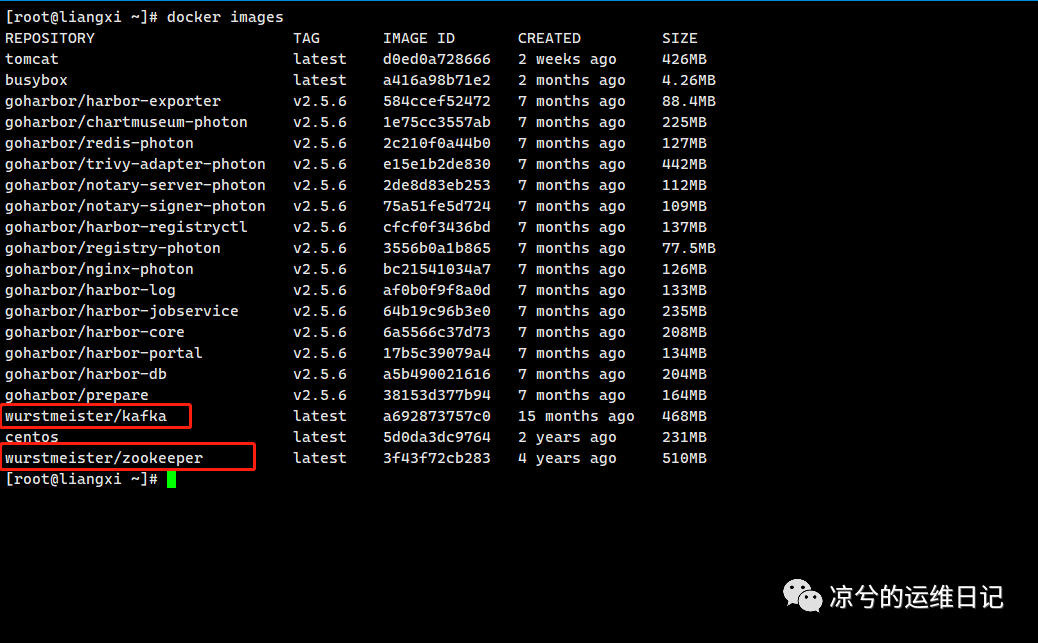Select the IMAGE ID column header

click(x=419, y=38)
